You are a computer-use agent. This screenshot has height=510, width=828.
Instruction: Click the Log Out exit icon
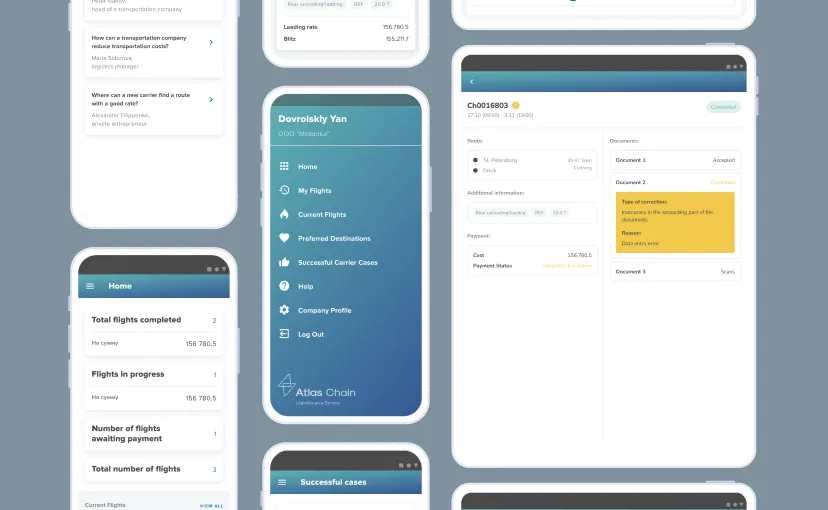(x=284, y=334)
